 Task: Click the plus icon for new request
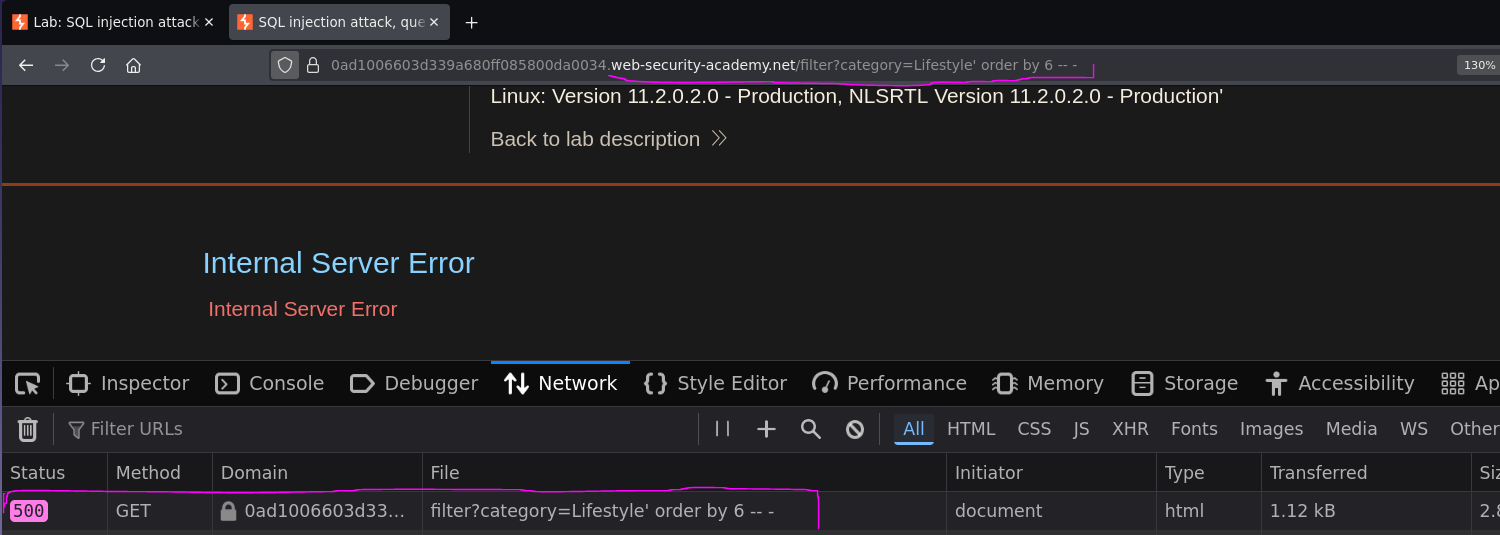pos(766,429)
